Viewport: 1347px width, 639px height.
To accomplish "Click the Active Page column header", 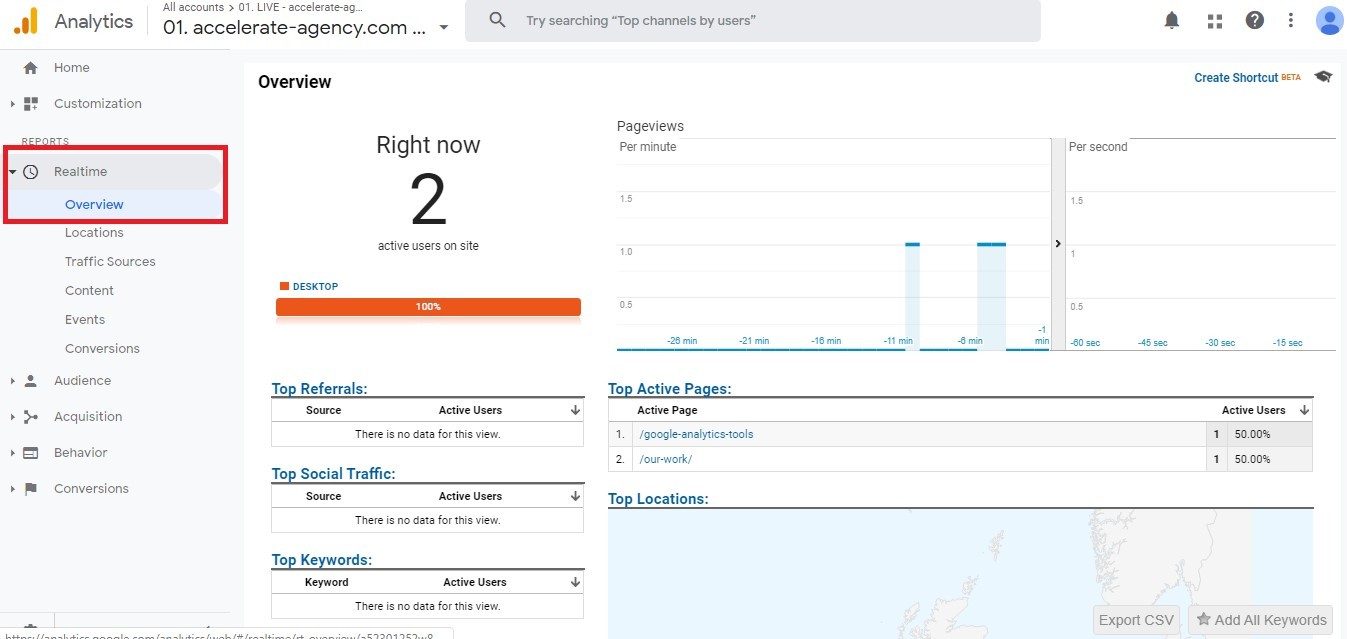I will point(667,411).
